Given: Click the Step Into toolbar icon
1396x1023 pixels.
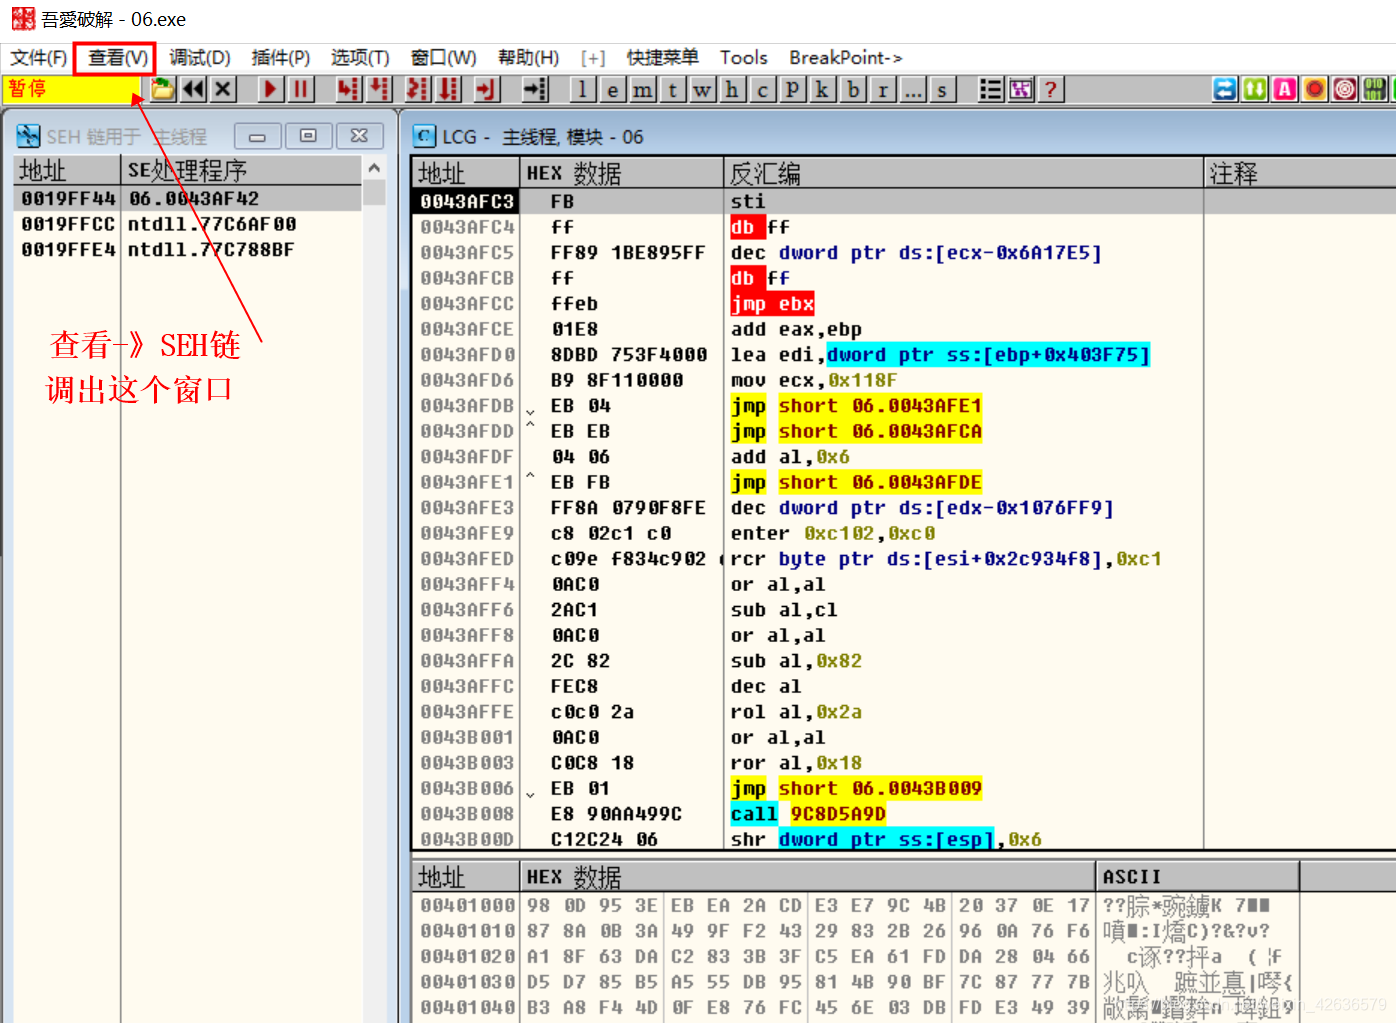Looking at the screenshot, I should point(348,90).
